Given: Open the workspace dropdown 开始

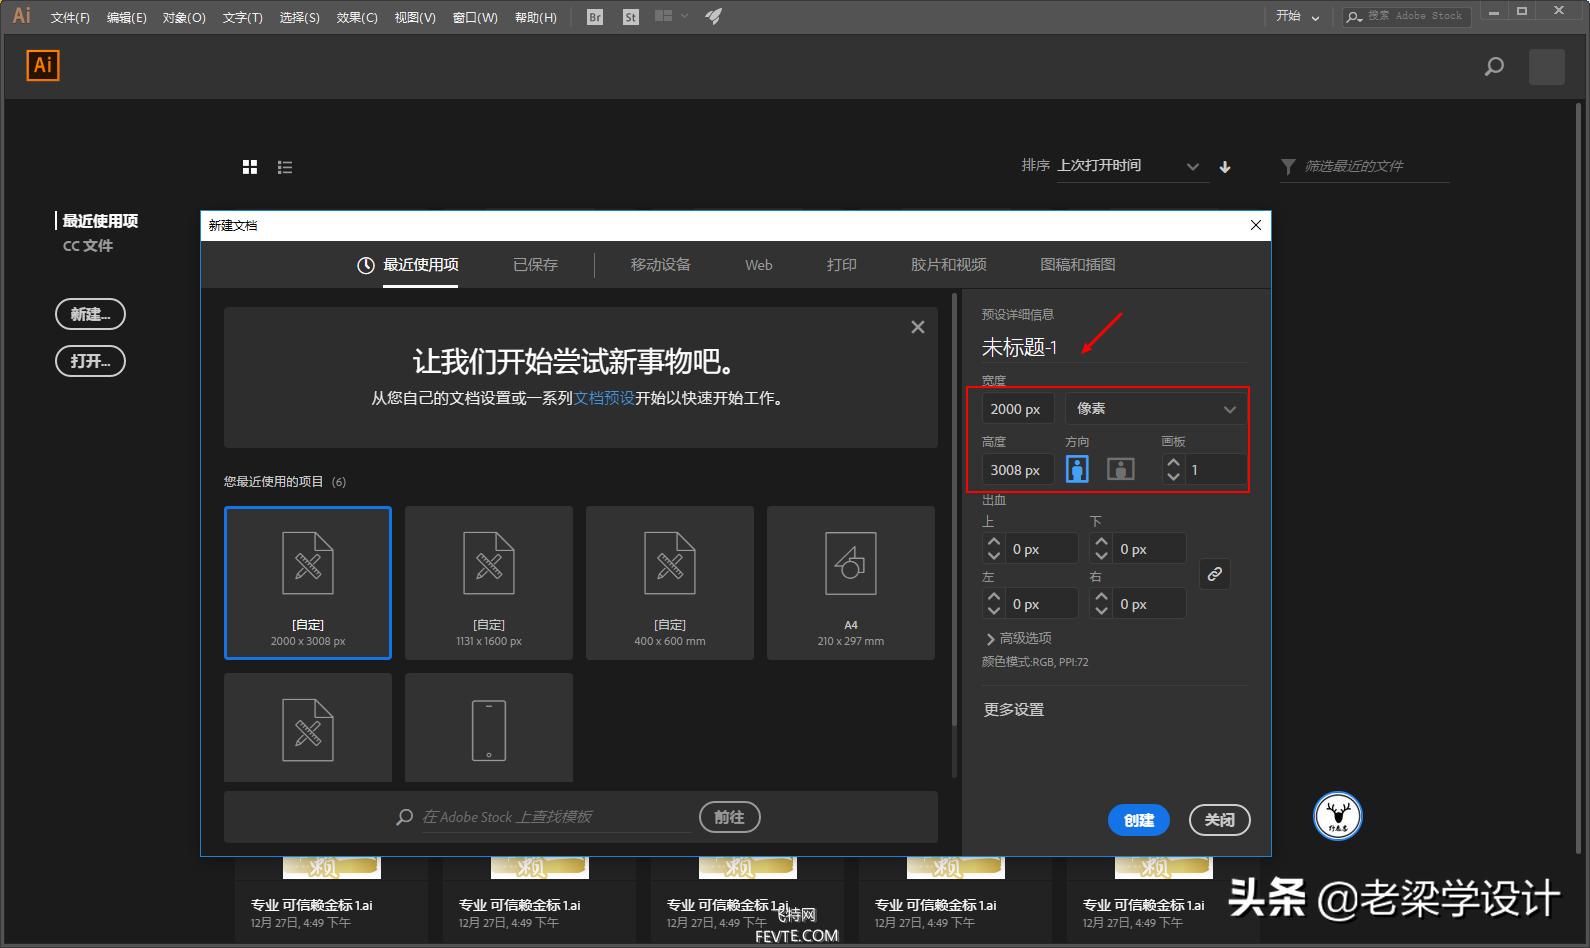Looking at the screenshot, I should pos(1297,16).
